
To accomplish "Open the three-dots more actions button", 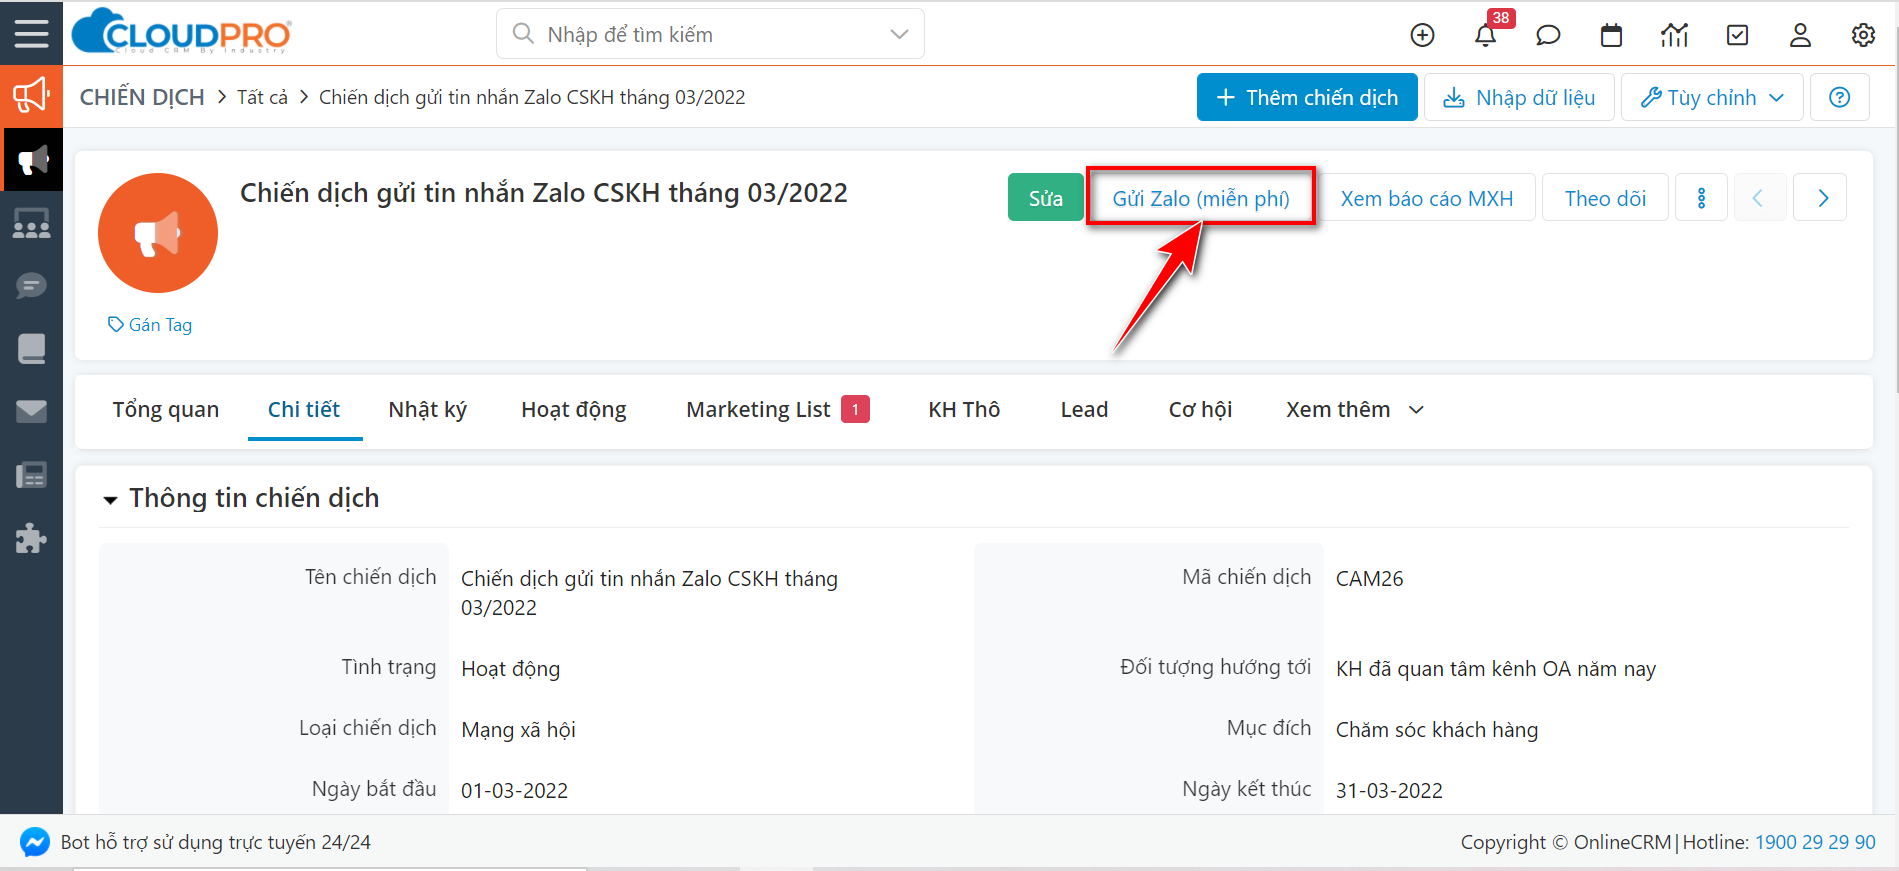I will (x=1701, y=198).
